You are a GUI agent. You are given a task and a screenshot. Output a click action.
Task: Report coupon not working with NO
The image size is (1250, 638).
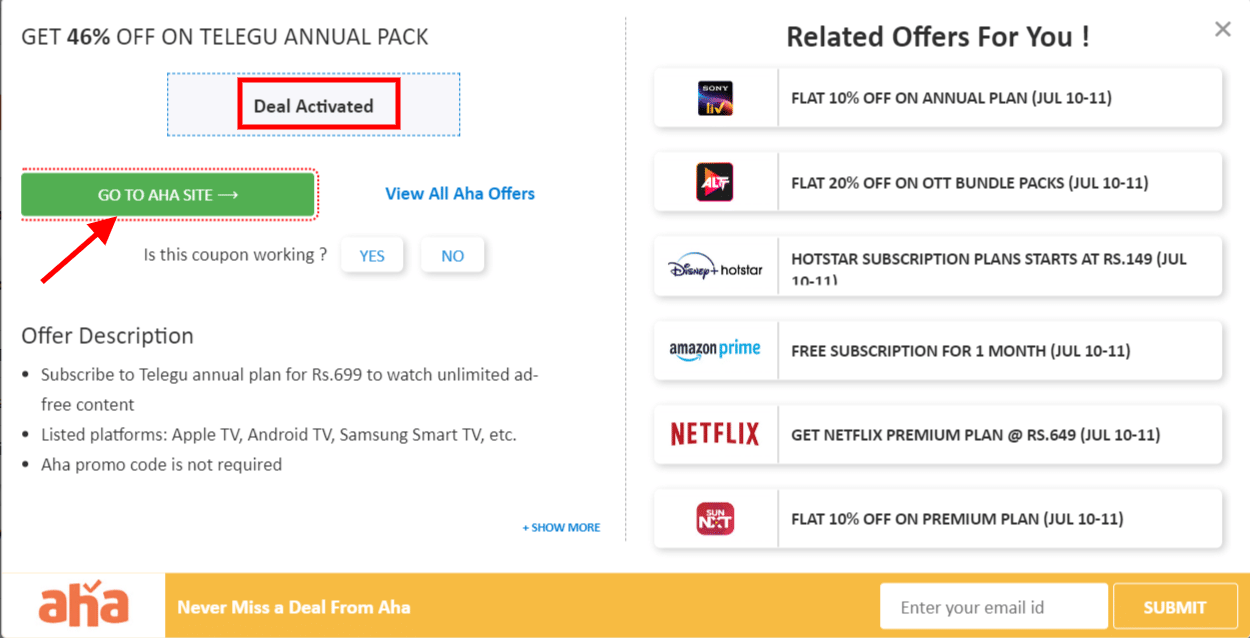pyautogui.click(x=452, y=255)
